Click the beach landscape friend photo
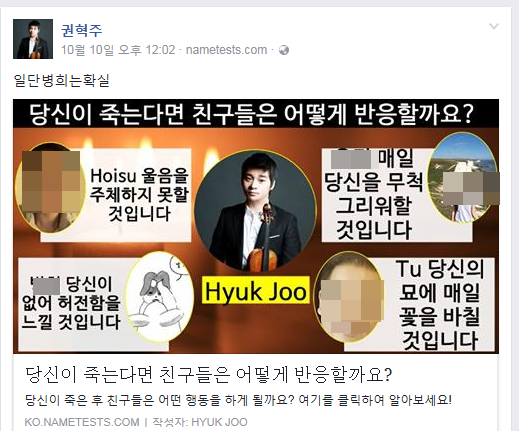The width and height of the screenshot is (519, 431). (462, 178)
